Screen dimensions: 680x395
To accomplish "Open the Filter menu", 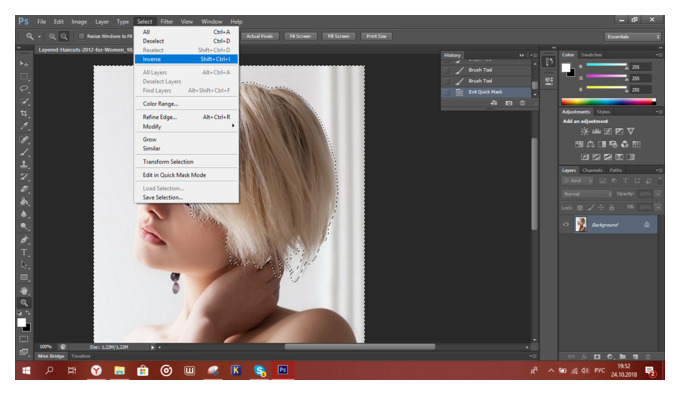I will (x=167, y=22).
